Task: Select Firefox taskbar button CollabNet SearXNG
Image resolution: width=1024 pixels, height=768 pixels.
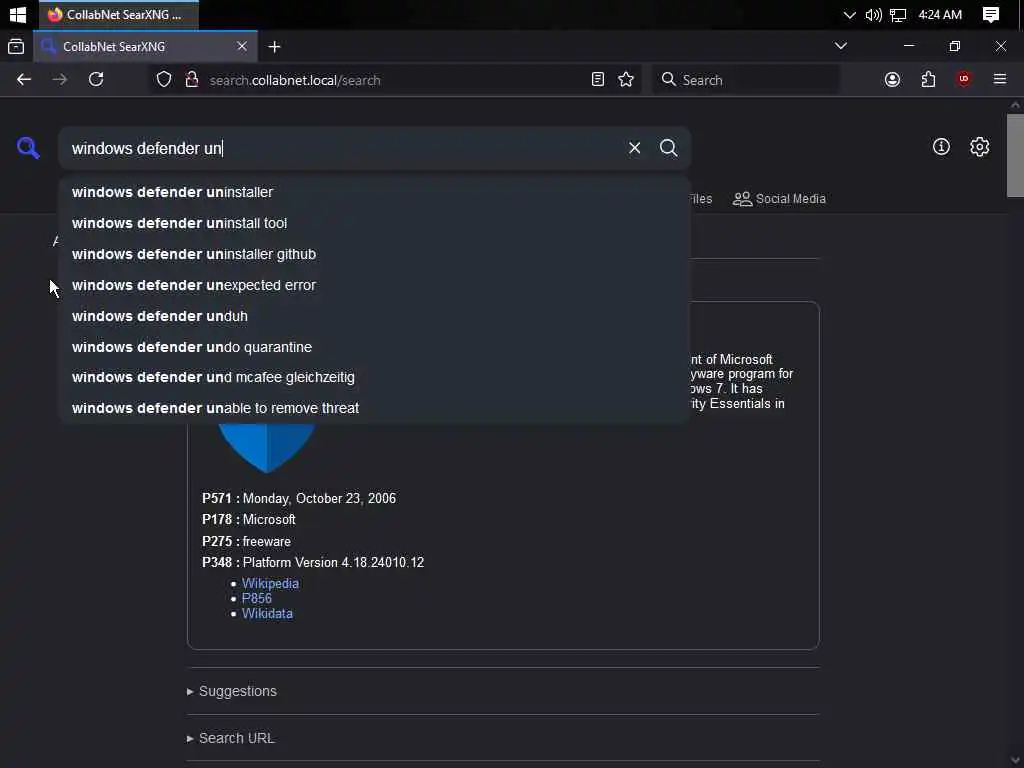Action: [119, 14]
